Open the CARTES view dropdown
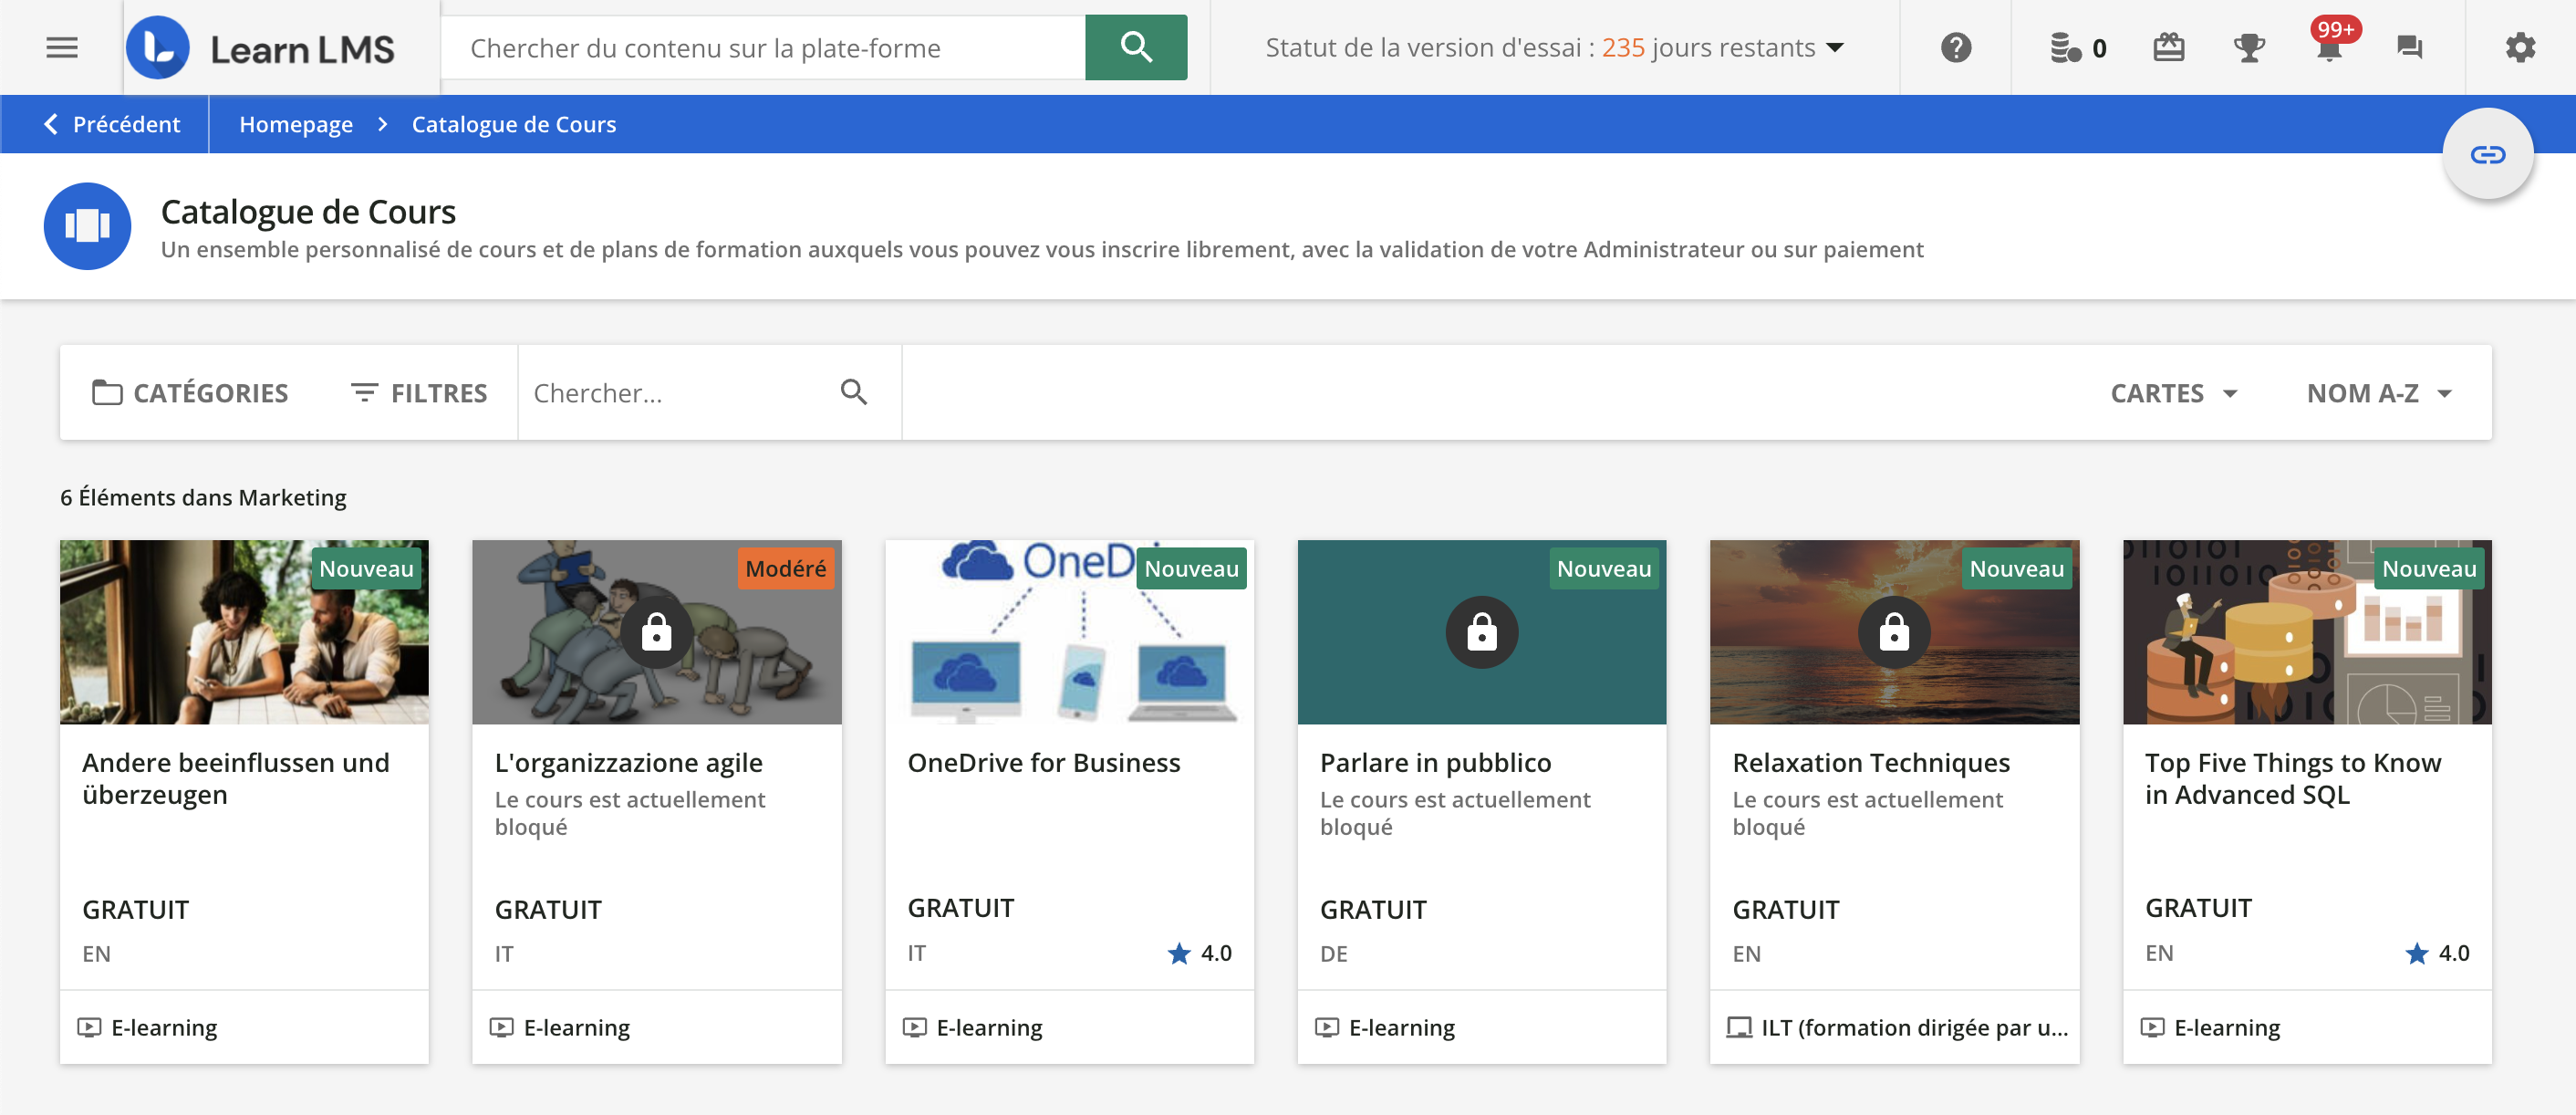The image size is (2576, 1115). pyautogui.click(x=2173, y=393)
